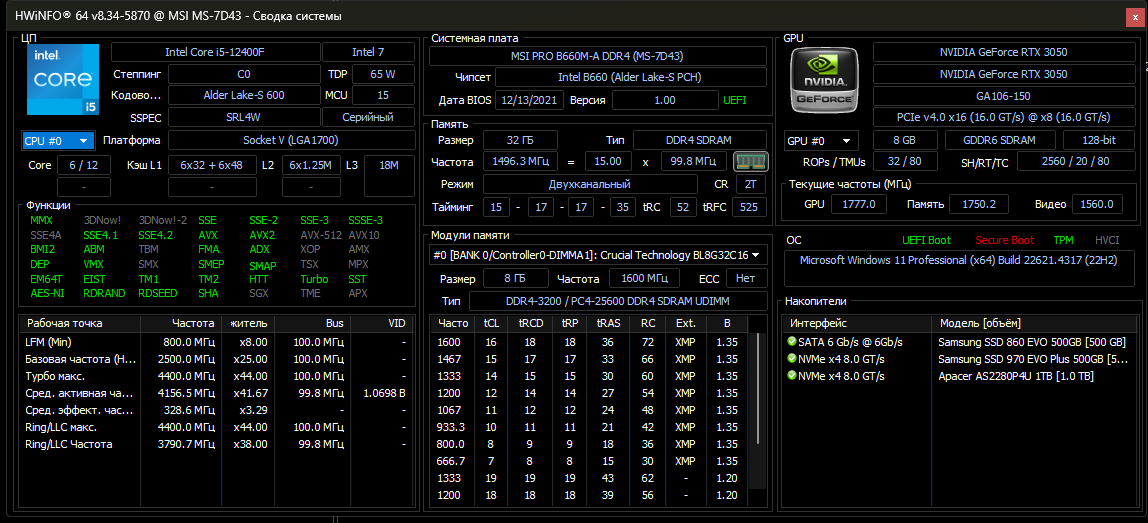This screenshot has height=523, width=1148.
Task: Click the GPU memory 8 GB field
Action: click(x=904, y=141)
